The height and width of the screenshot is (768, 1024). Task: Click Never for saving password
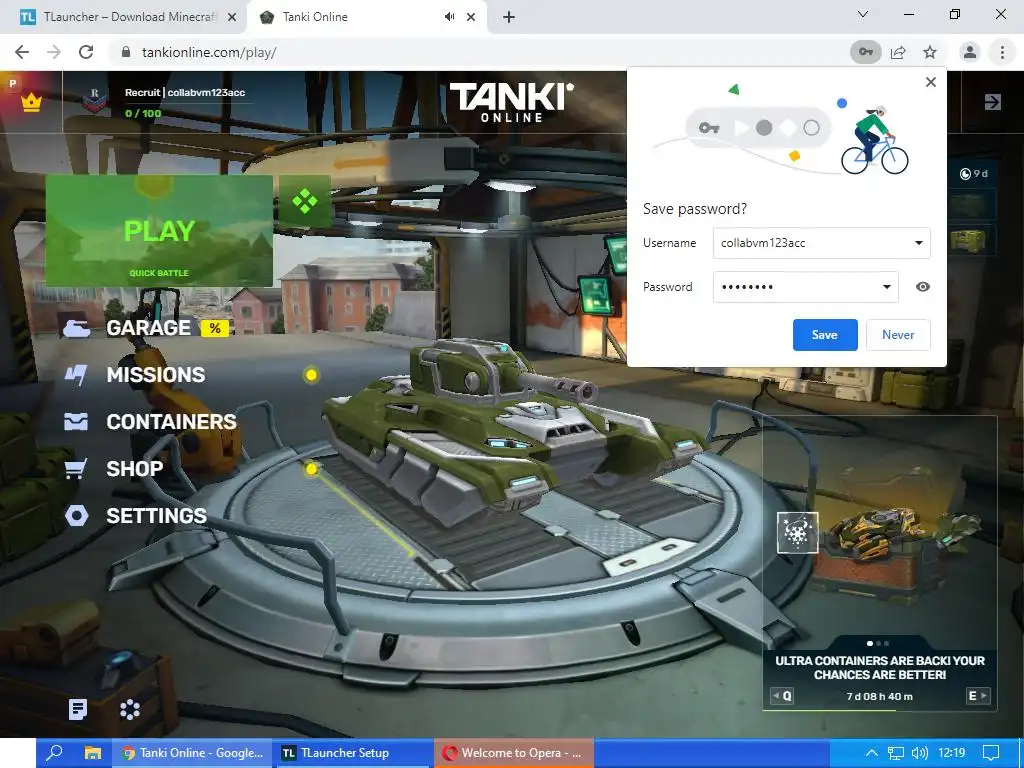click(898, 335)
